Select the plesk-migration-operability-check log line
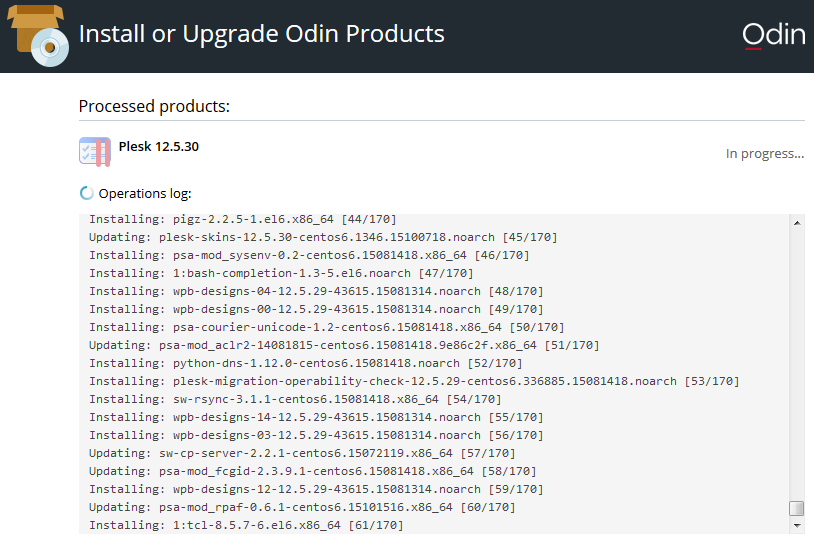Image resolution: width=814 pixels, height=542 pixels. [x=414, y=381]
